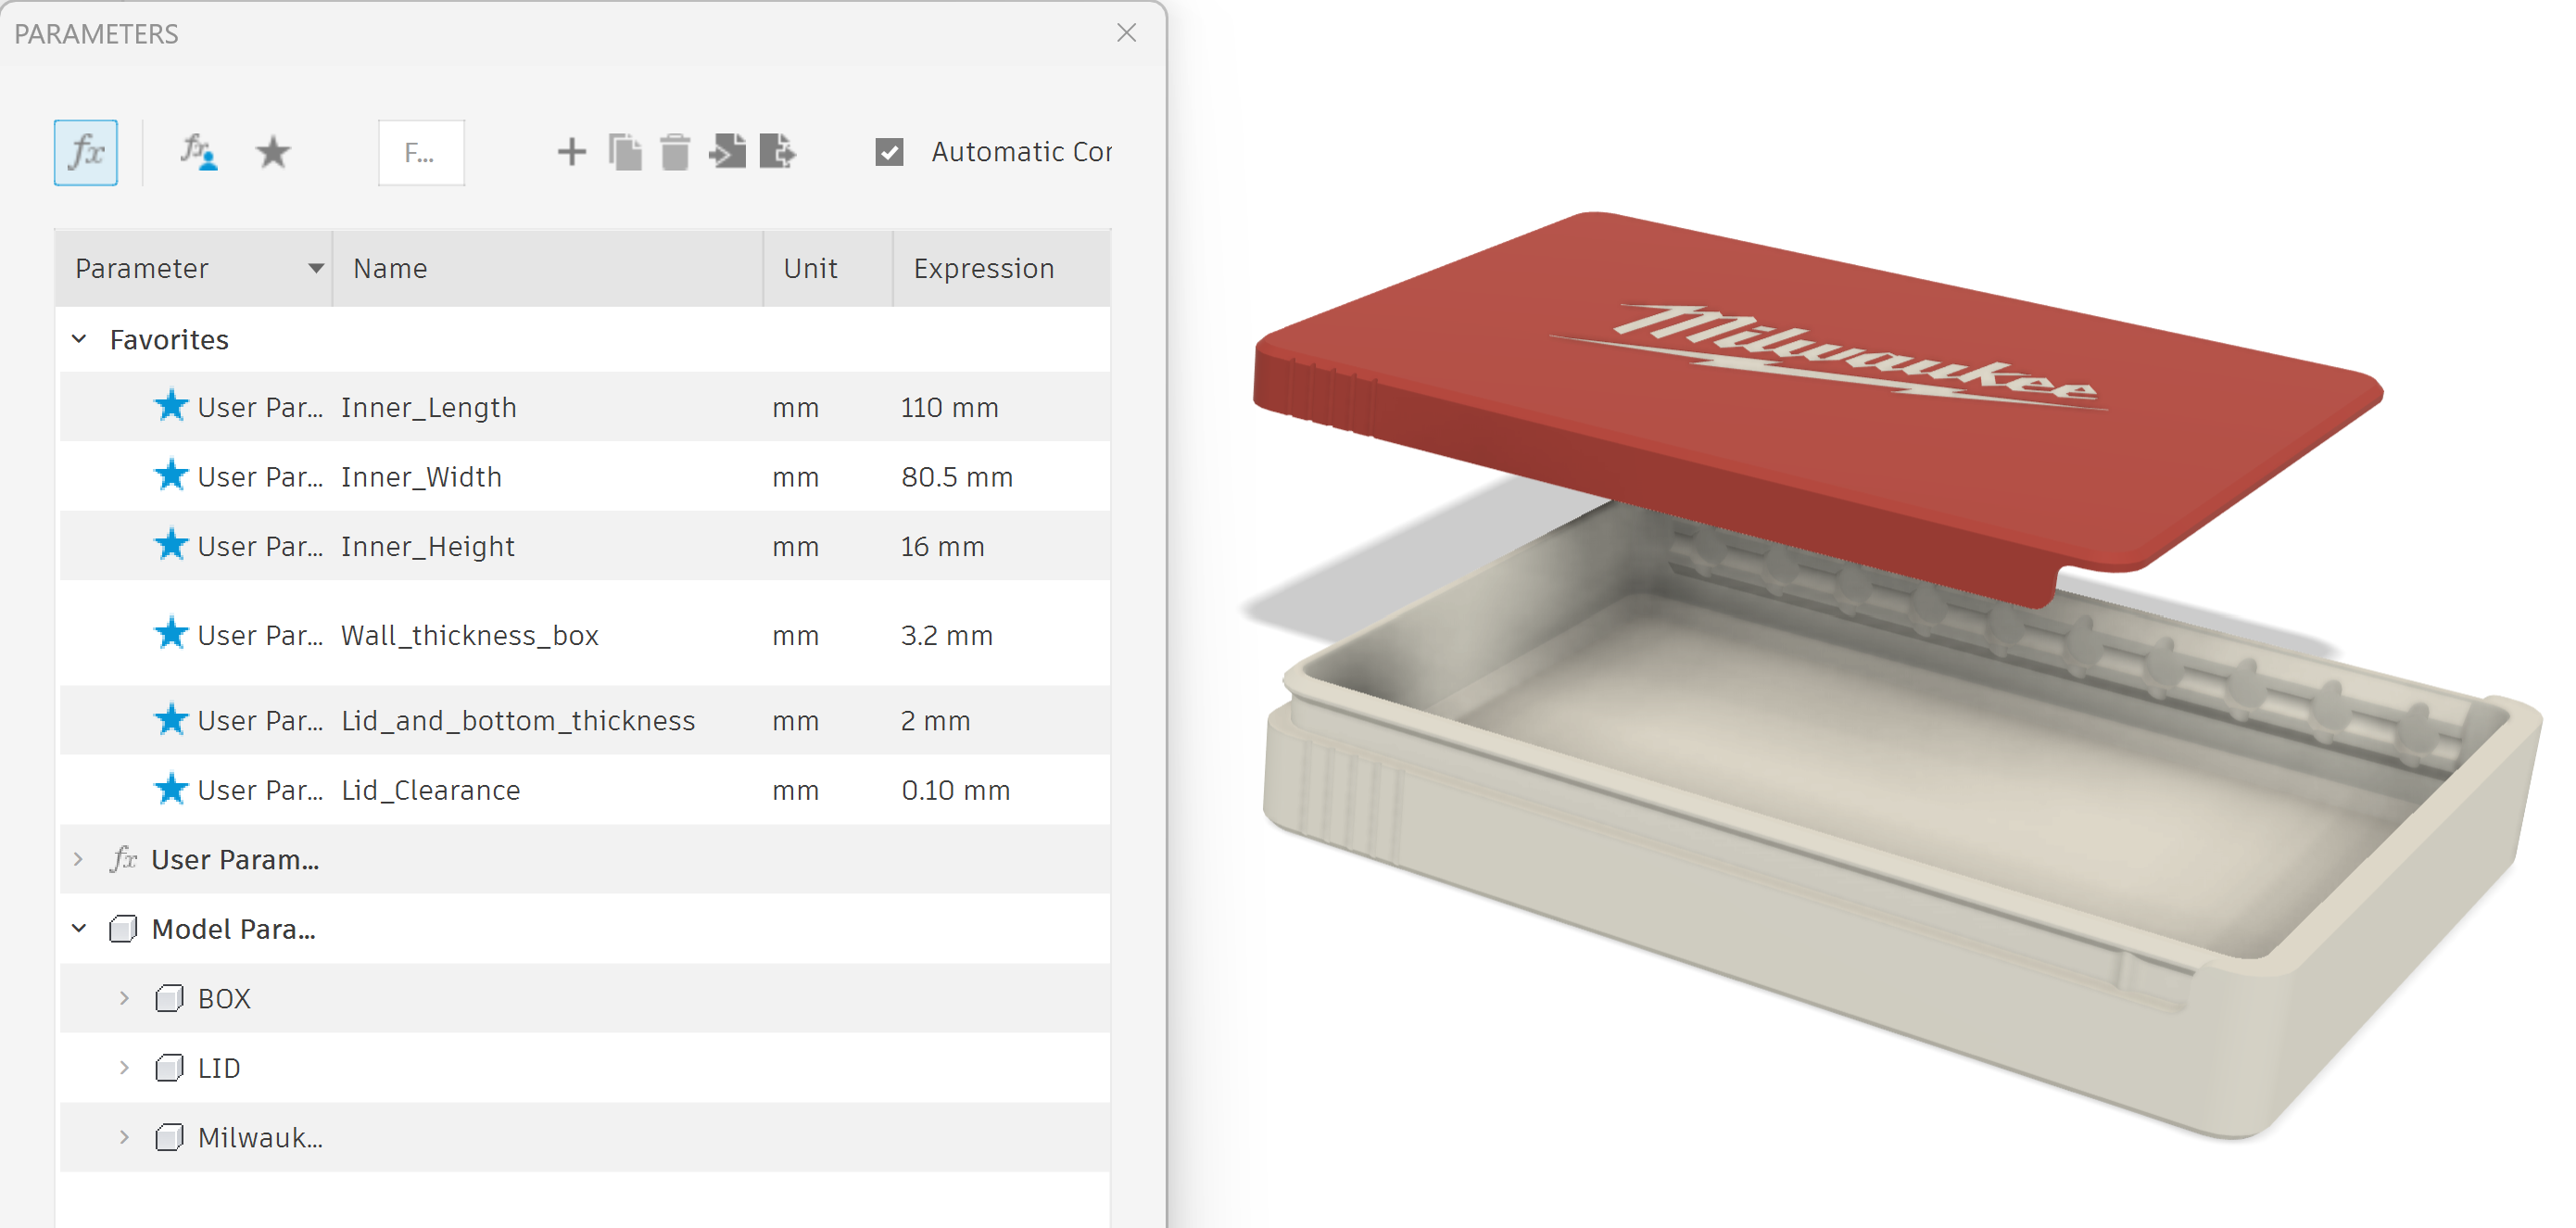Expand the BOX component parameters
2576x1228 pixels.
click(x=124, y=998)
